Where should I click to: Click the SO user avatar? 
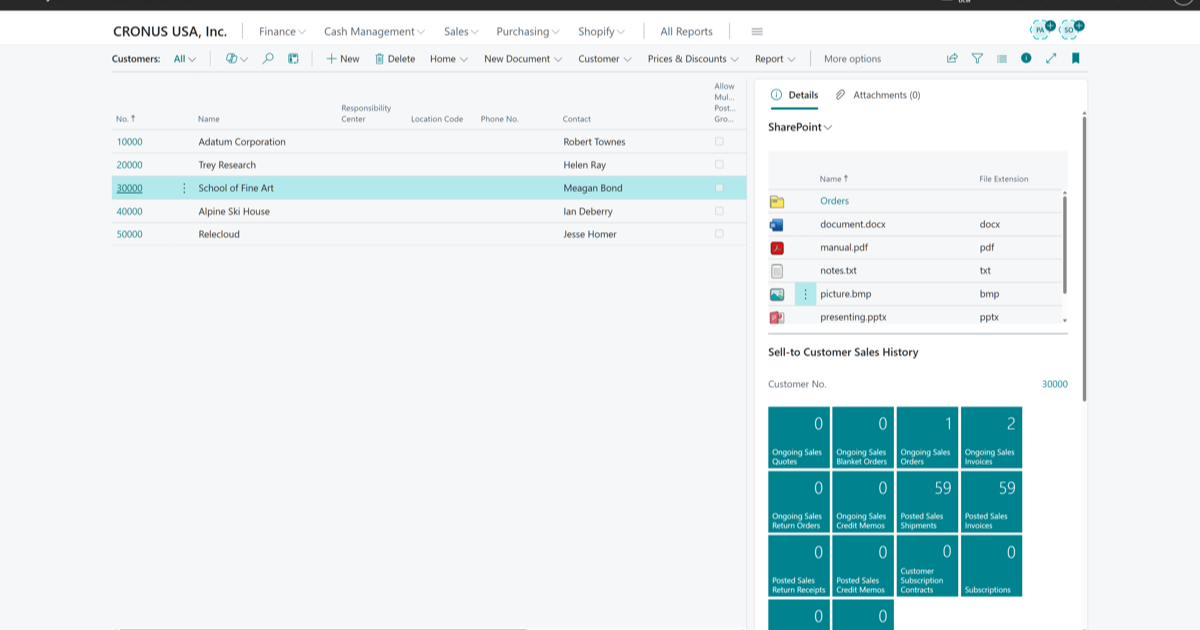pos(1071,30)
